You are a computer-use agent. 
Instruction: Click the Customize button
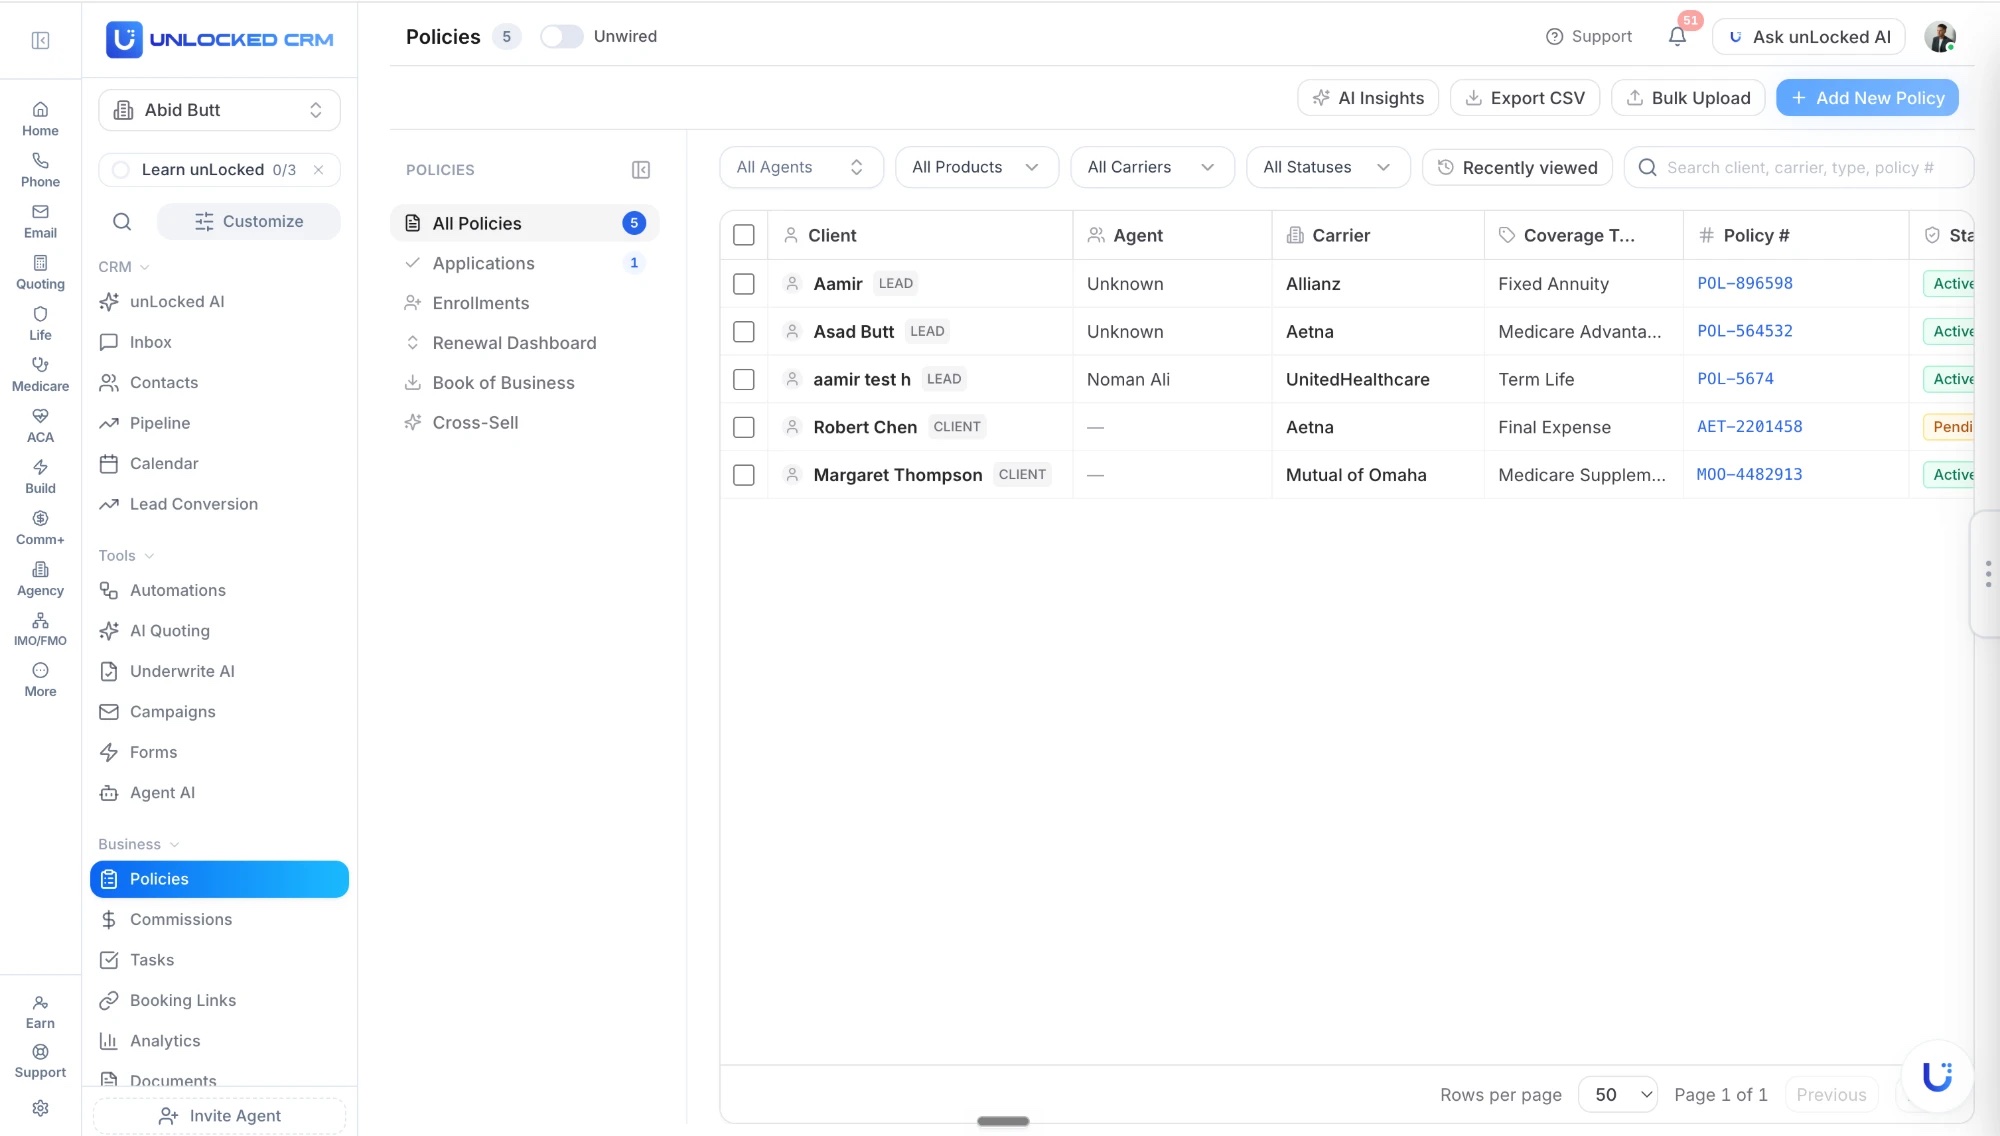click(x=248, y=221)
